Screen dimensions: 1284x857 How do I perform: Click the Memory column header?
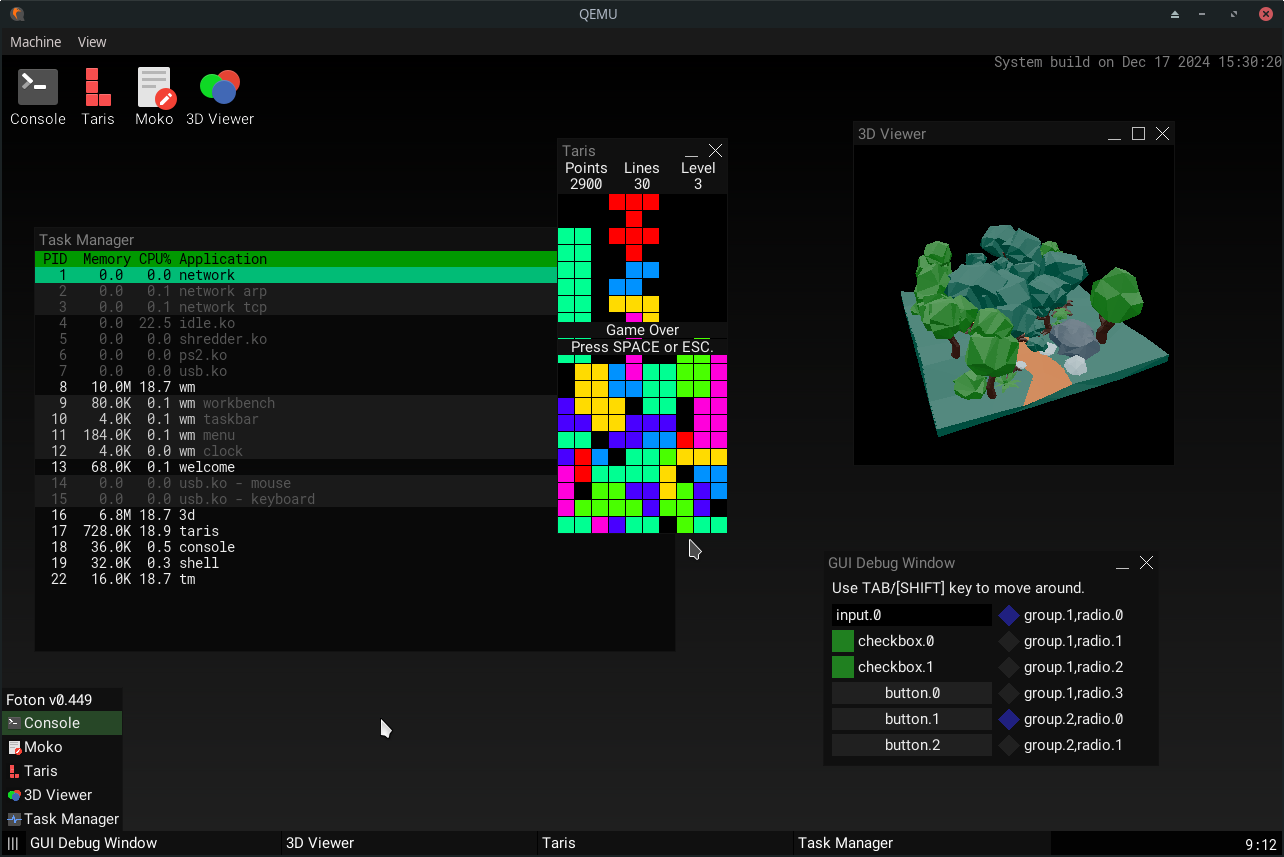[107, 259]
